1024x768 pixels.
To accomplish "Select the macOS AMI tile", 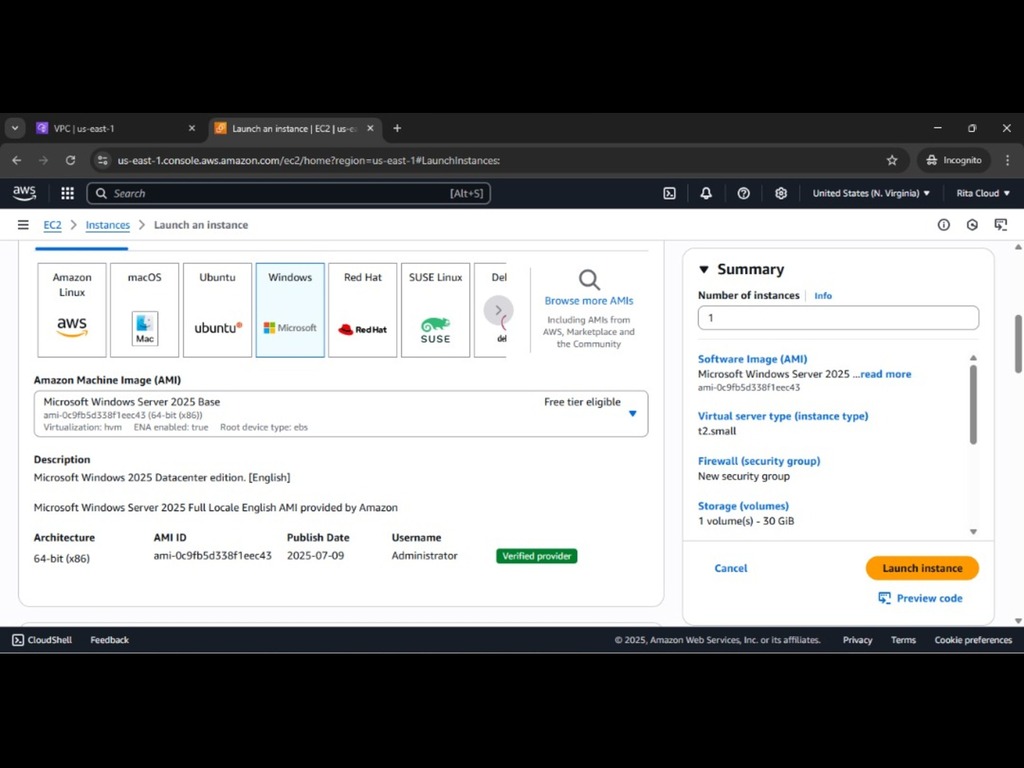I will 144,310.
